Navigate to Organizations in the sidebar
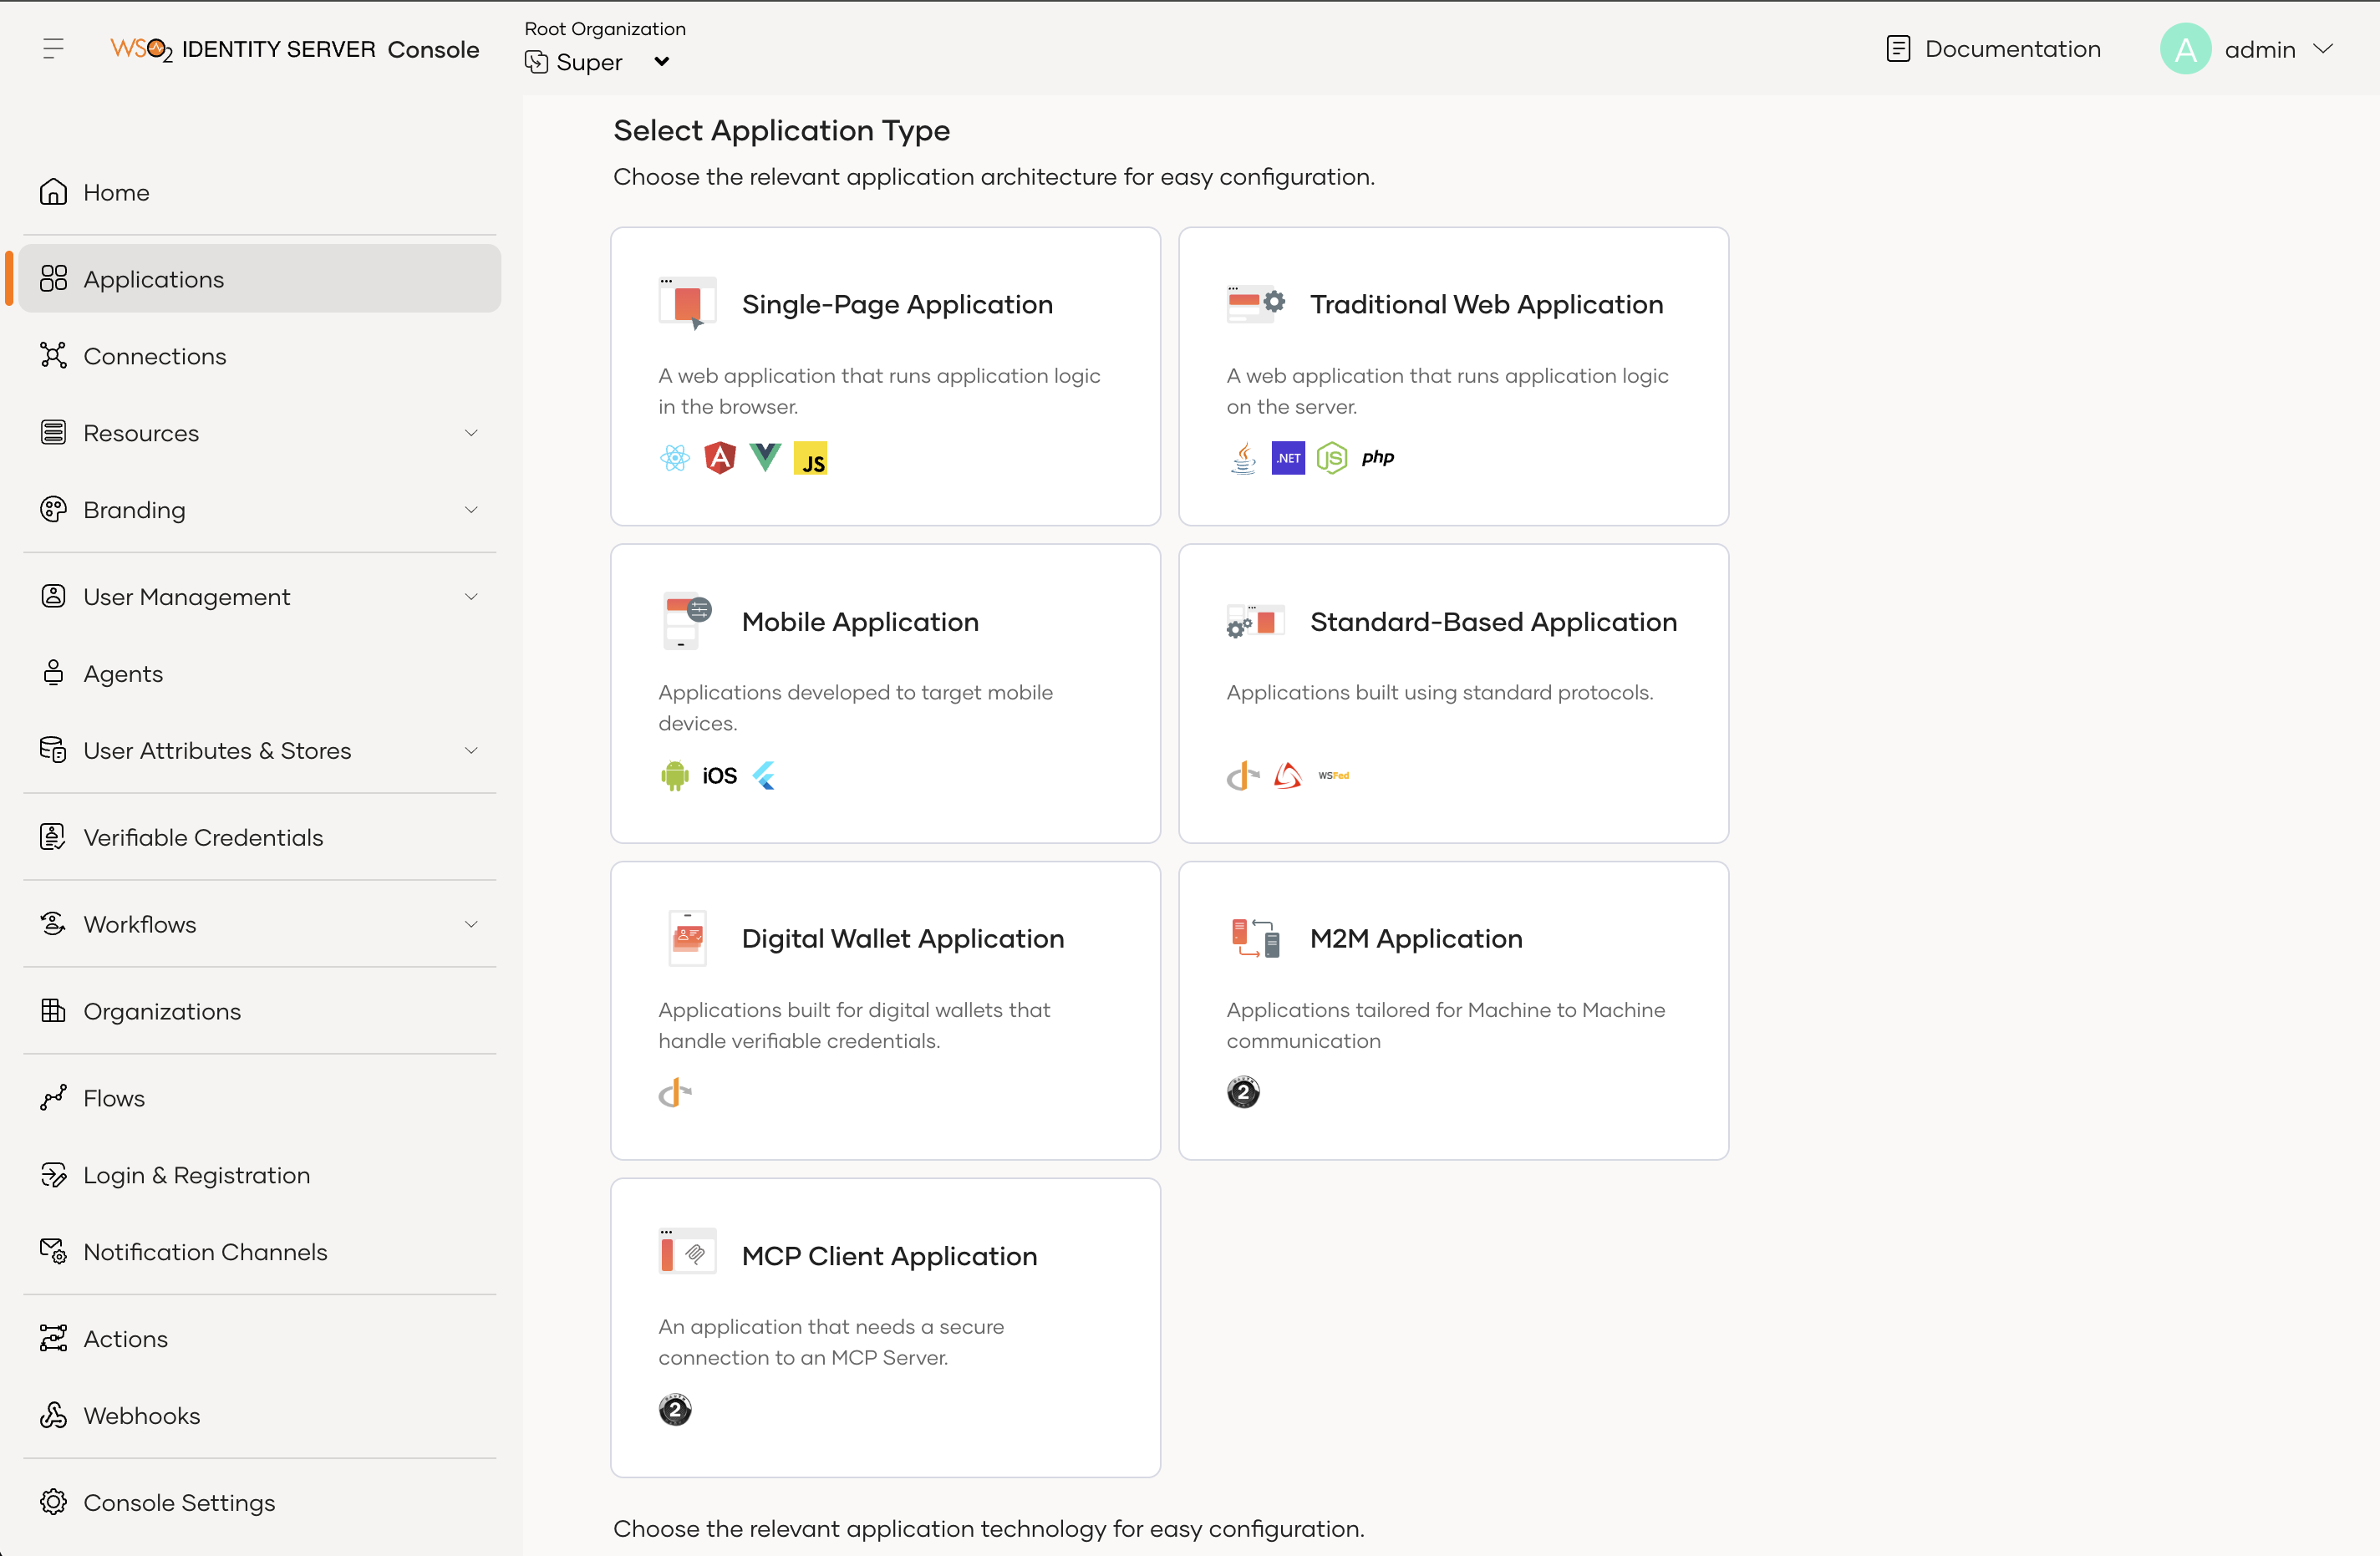The height and width of the screenshot is (1556, 2380). pyautogui.click(x=260, y=1011)
